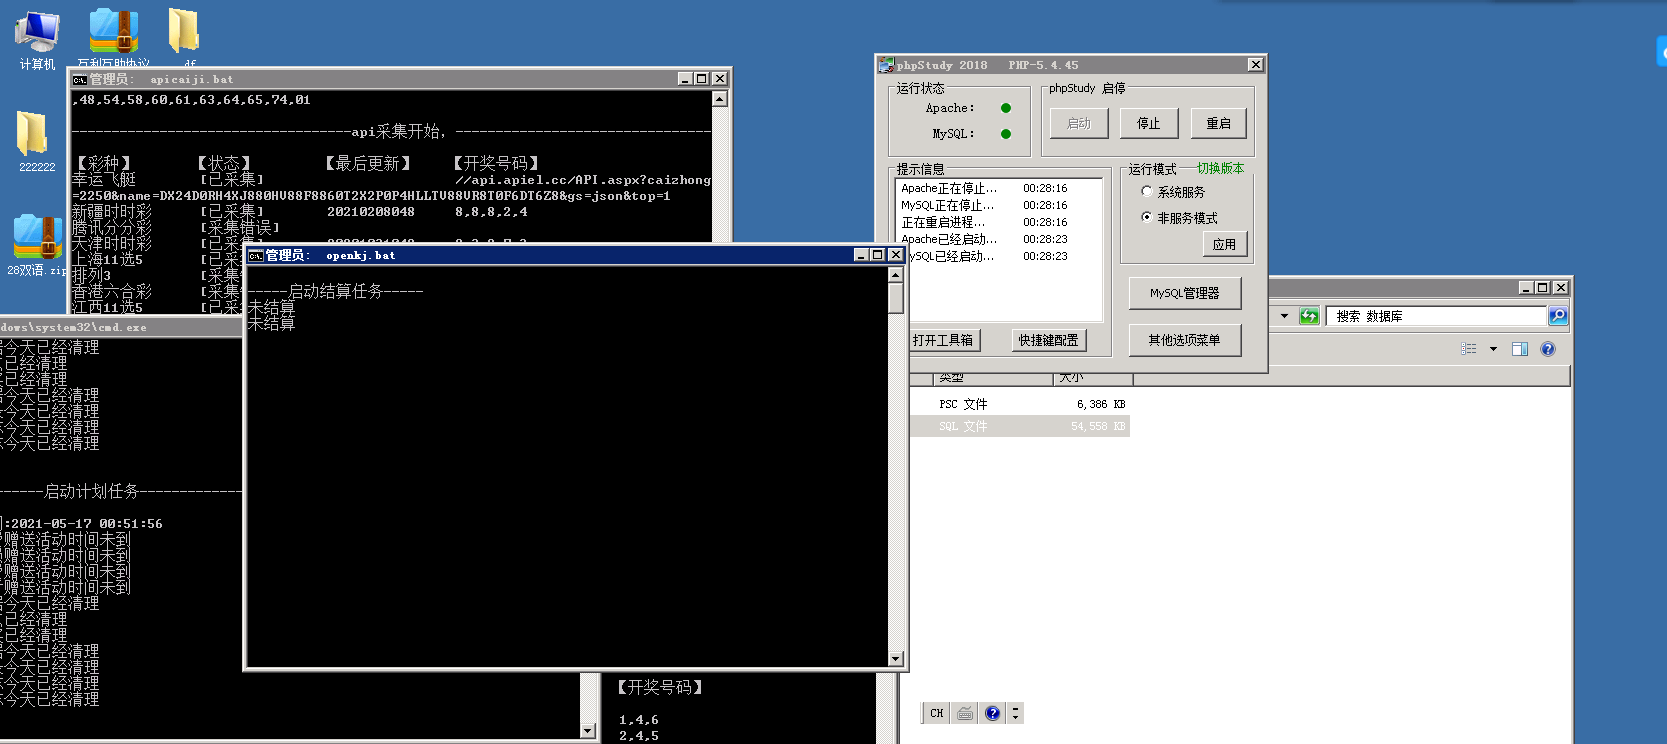Open the address bar history dropdown
Screen dimensions: 1667x744
pos(1284,316)
